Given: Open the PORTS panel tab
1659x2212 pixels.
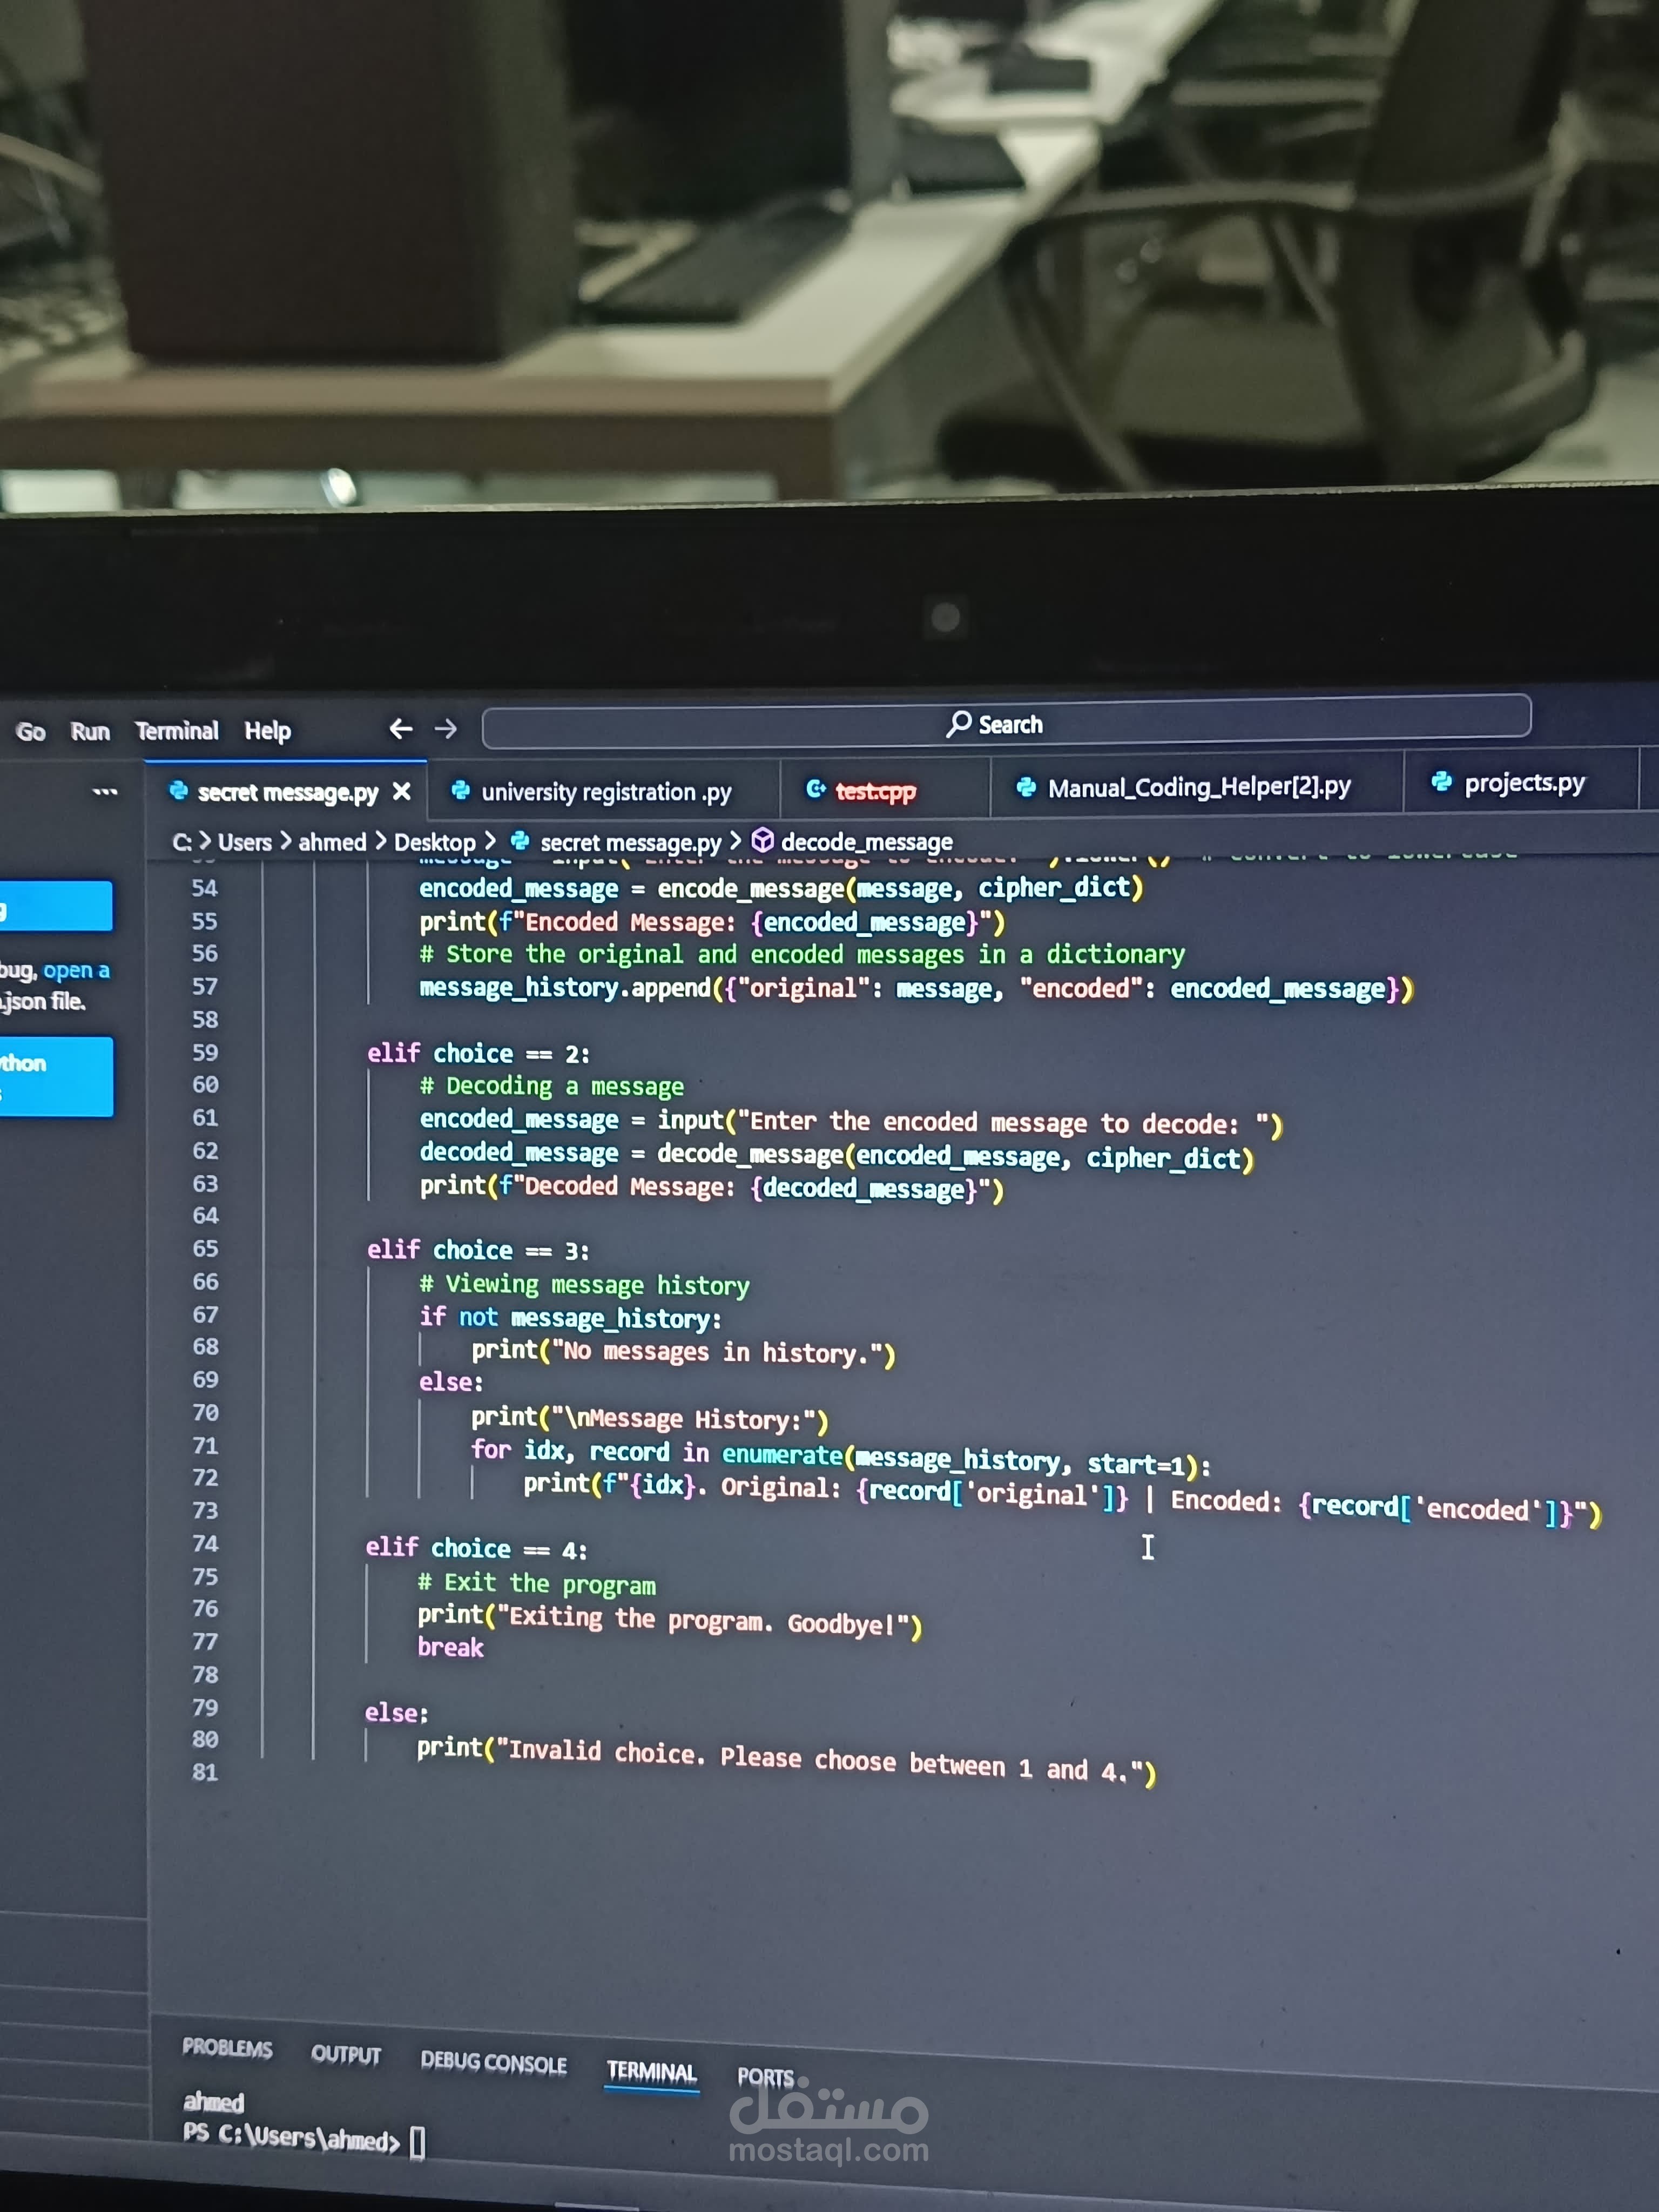Looking at the screenshot, I should point(766,2077).
